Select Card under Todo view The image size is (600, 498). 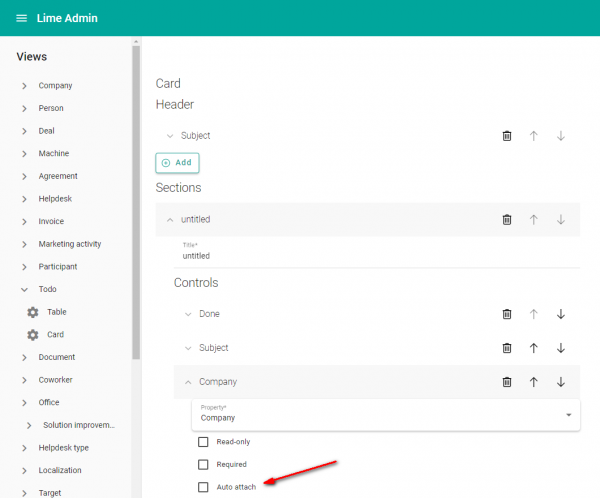click(x=55, y=335)
